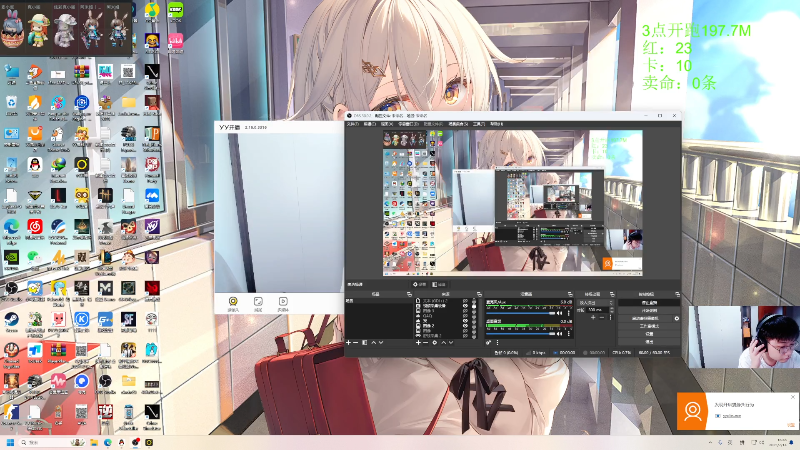Move scene up using Scenes dock arrow

(373, 342)
